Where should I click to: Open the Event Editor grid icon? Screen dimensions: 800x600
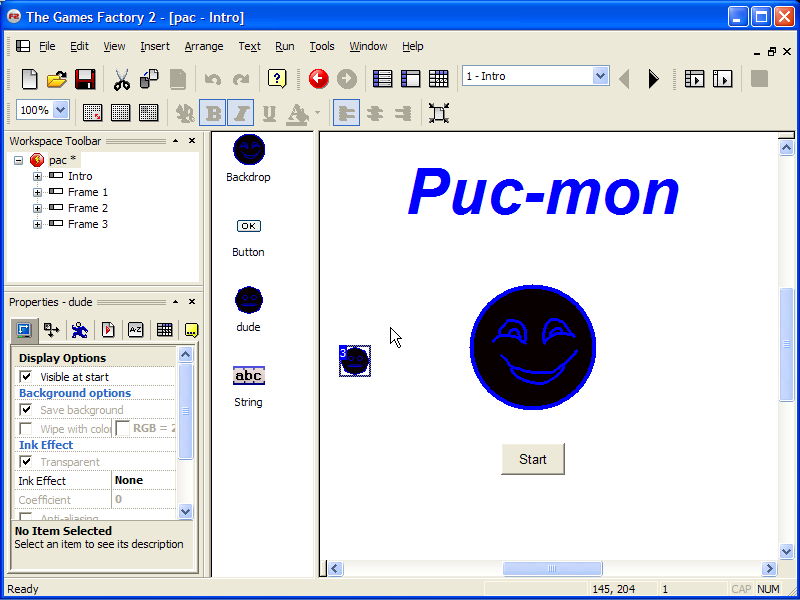(438, 79)
